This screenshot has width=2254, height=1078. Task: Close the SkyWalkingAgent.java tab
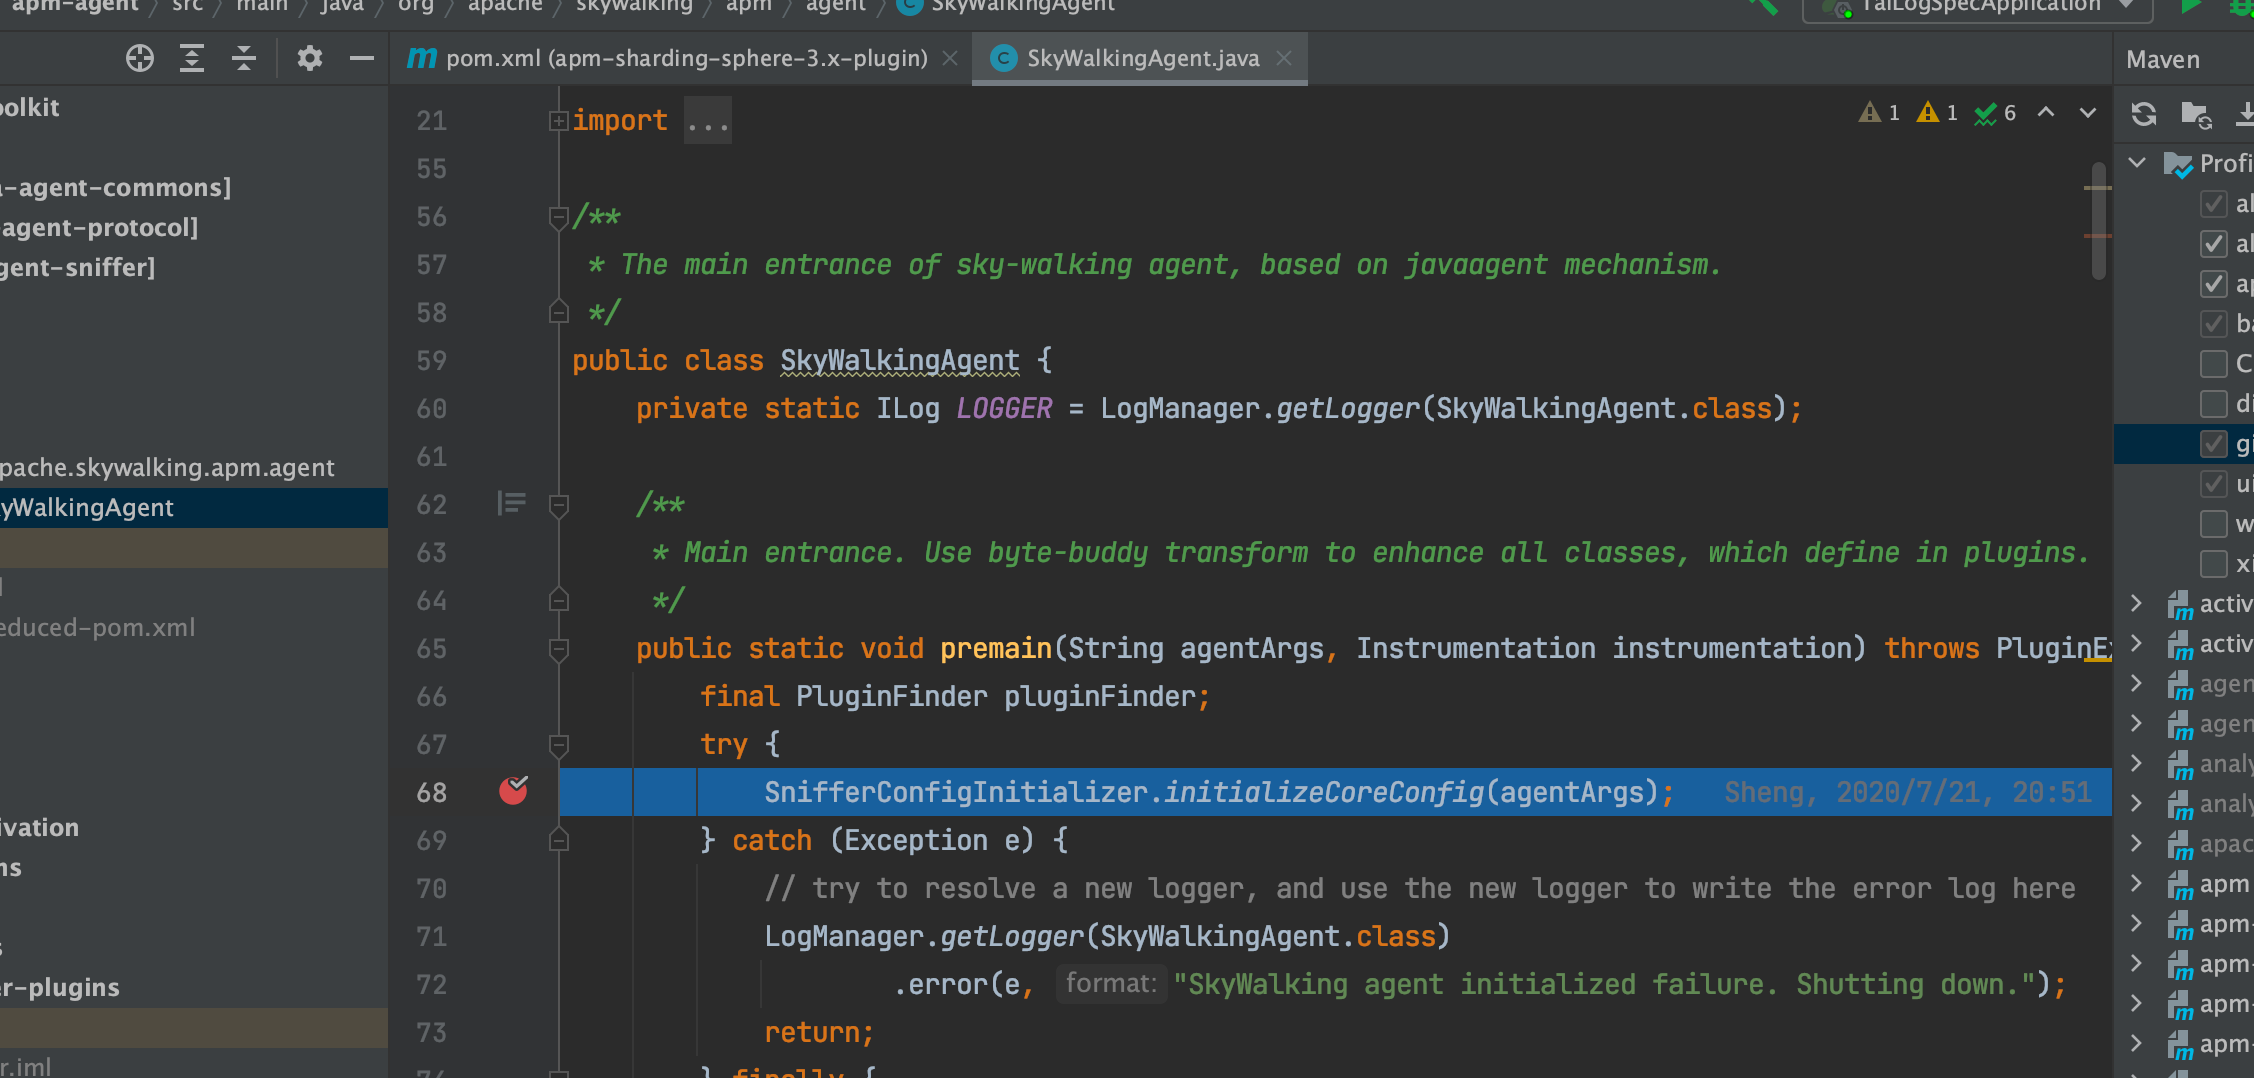[x=1284, y=59]
